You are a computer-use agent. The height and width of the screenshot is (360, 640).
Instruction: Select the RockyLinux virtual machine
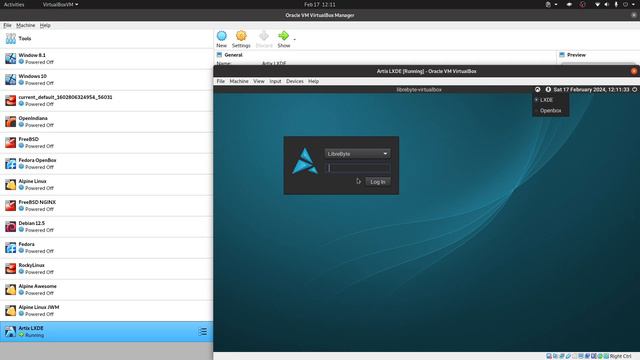(x=106, y=269)
